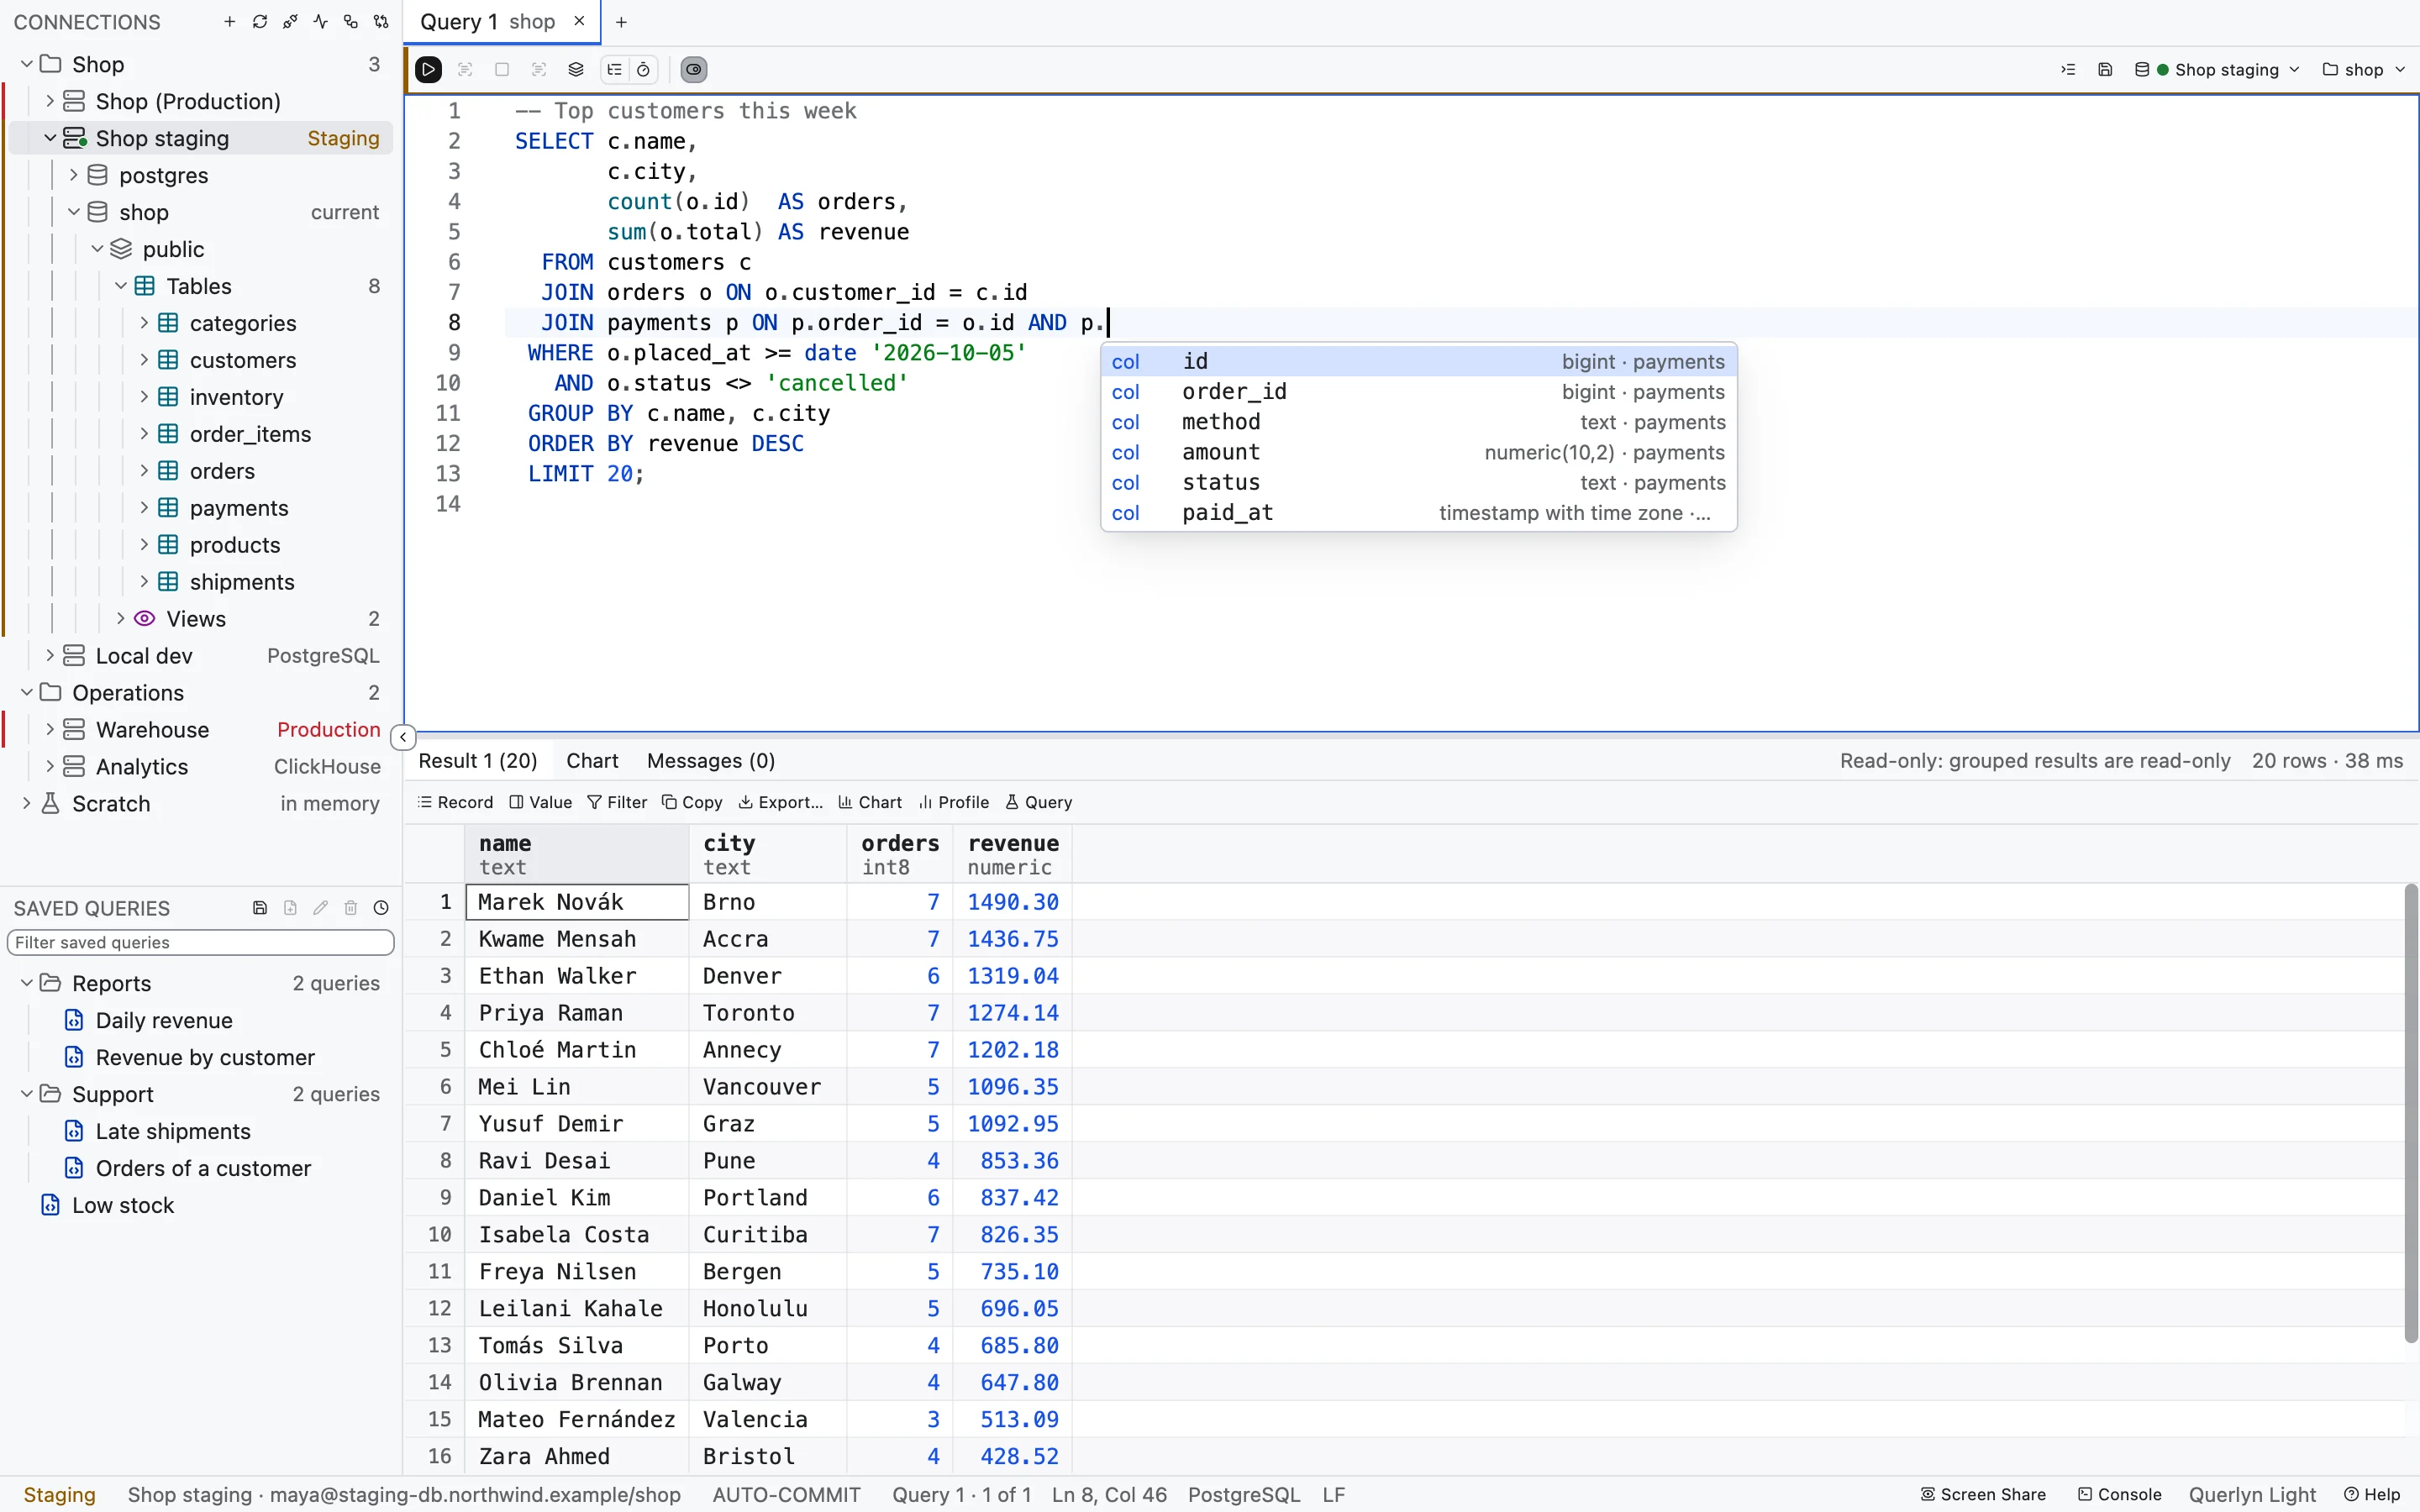Collapse the Shop staging connection
Image resolution: width=2420 pixels, height=1512 pixels.
(x=50, y=138)
